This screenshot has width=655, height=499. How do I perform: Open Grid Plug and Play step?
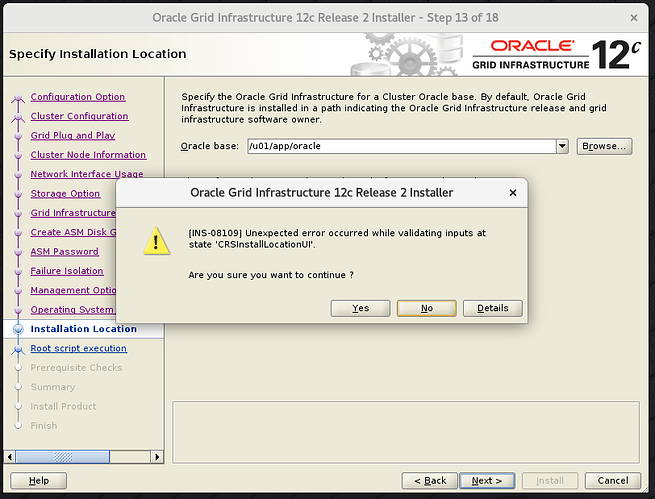pyautogui.click(x=73, y=135)
